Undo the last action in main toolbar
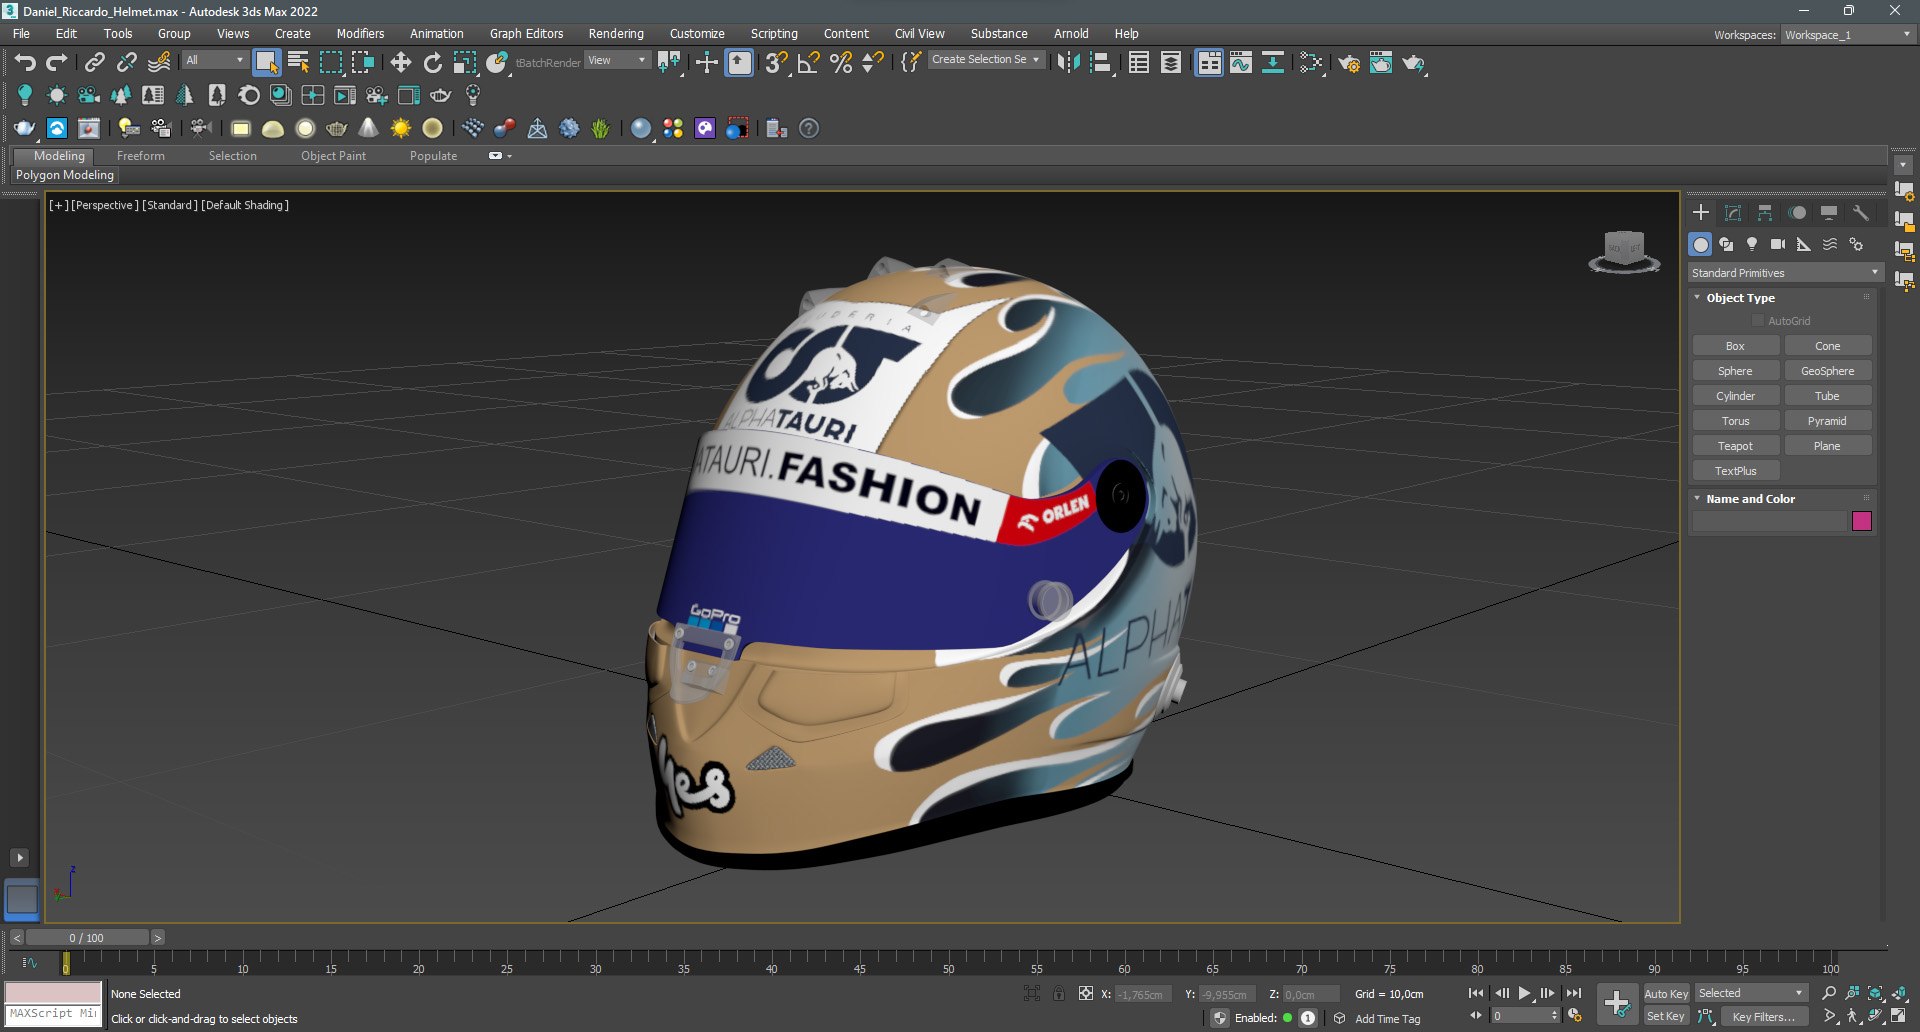This screenshot has height=1032, width=1920. pos(25,63)
